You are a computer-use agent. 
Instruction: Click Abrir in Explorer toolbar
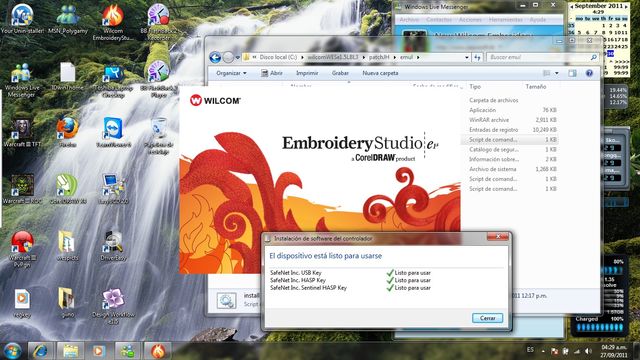point(272,73)
